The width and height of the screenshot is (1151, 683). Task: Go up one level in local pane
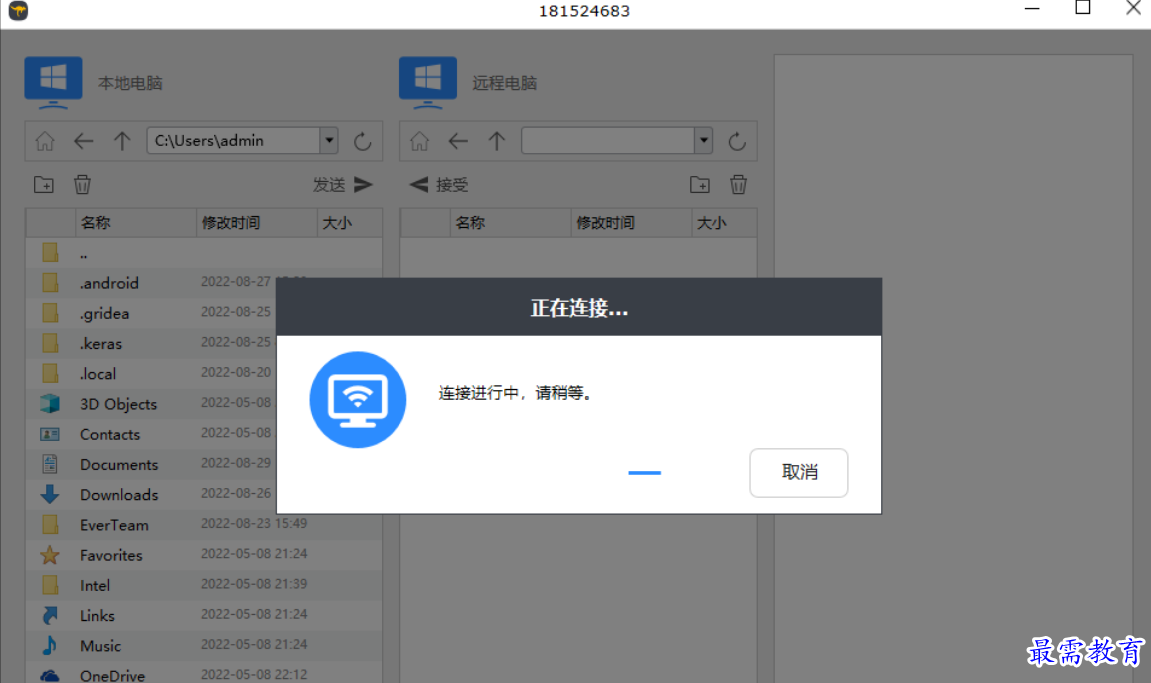[122, 141]
